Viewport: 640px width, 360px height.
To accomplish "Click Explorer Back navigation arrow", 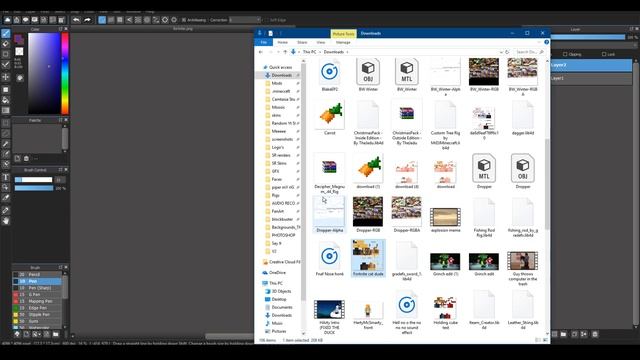I will click(x=261, y=52).
